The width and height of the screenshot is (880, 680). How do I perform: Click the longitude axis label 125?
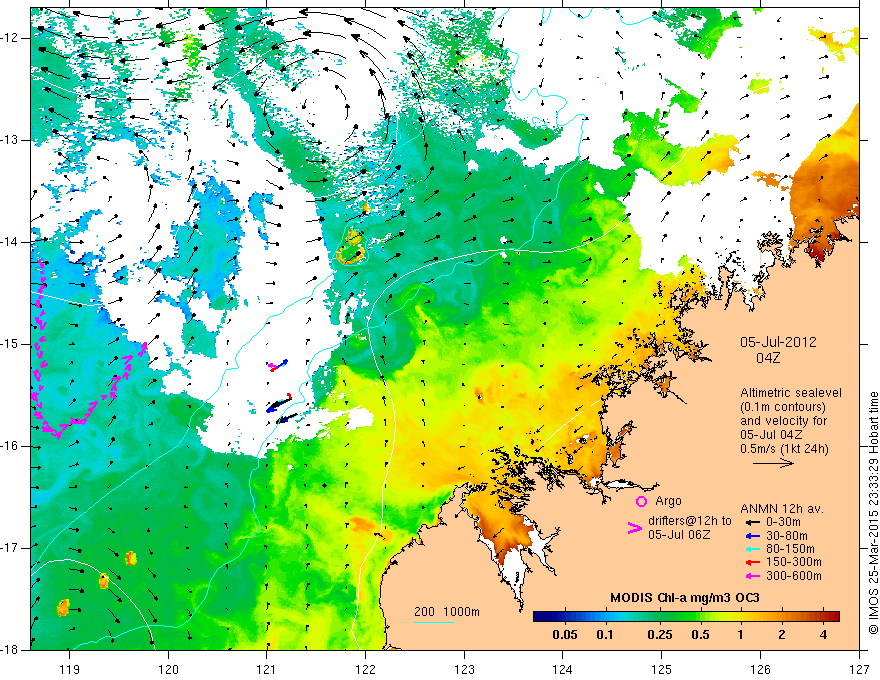[662, 669]
